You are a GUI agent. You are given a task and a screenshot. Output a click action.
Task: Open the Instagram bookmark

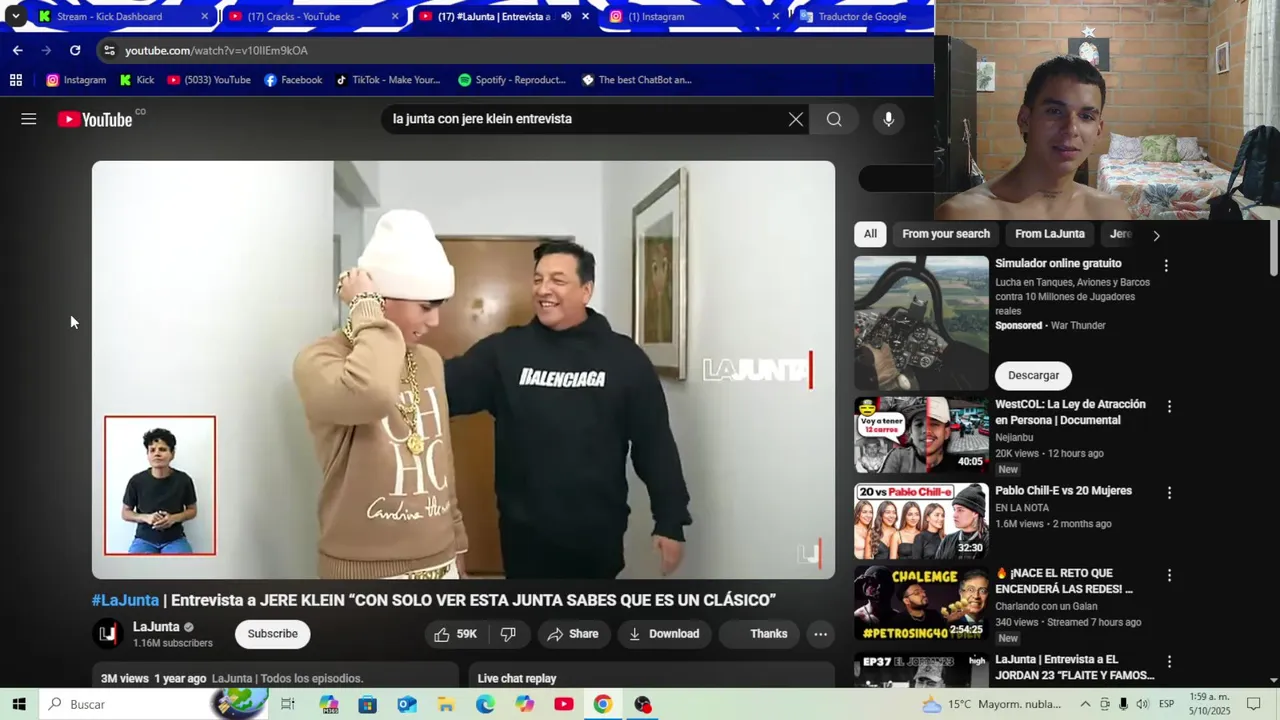pos(76,80)
